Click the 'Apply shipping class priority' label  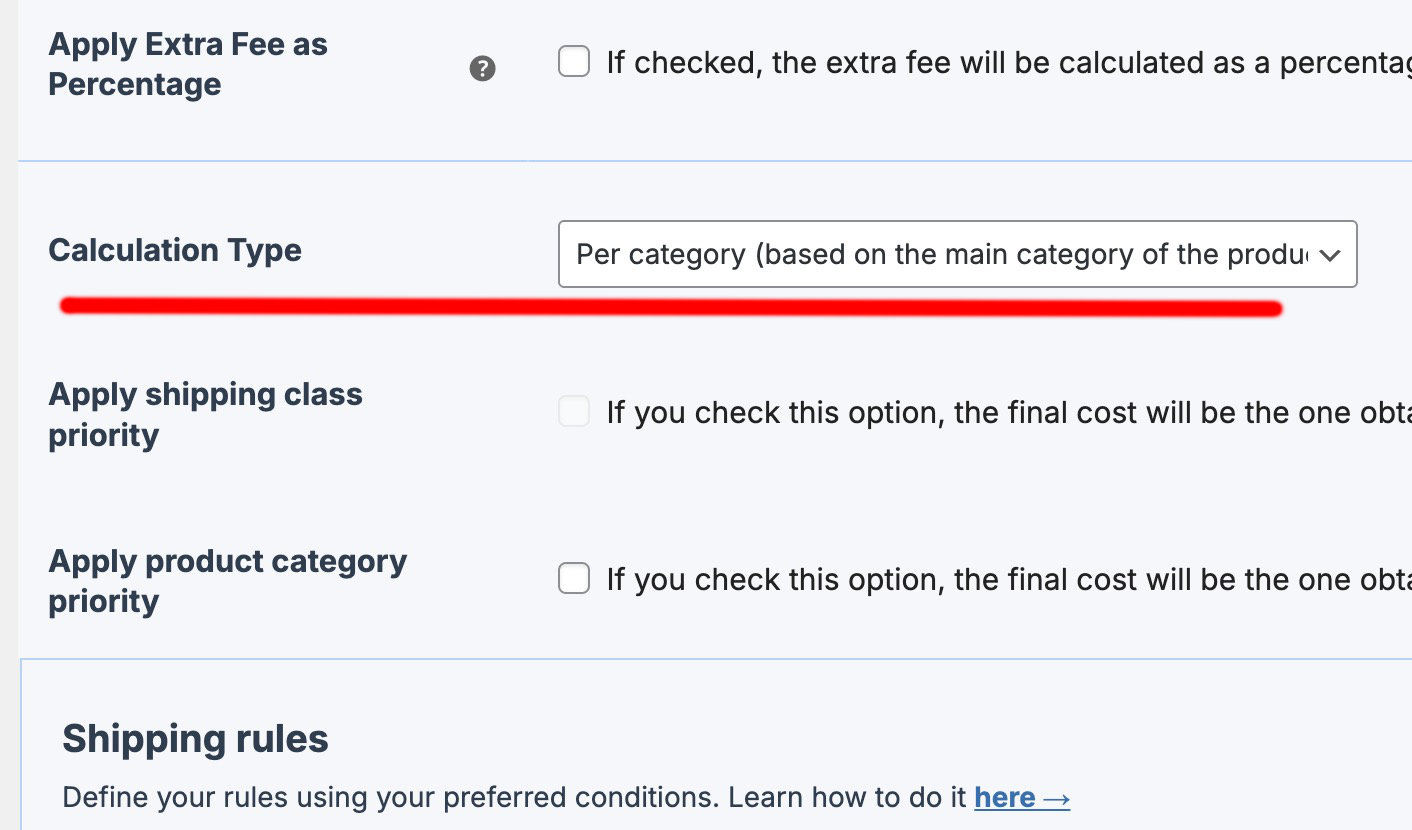coord(205,414)
